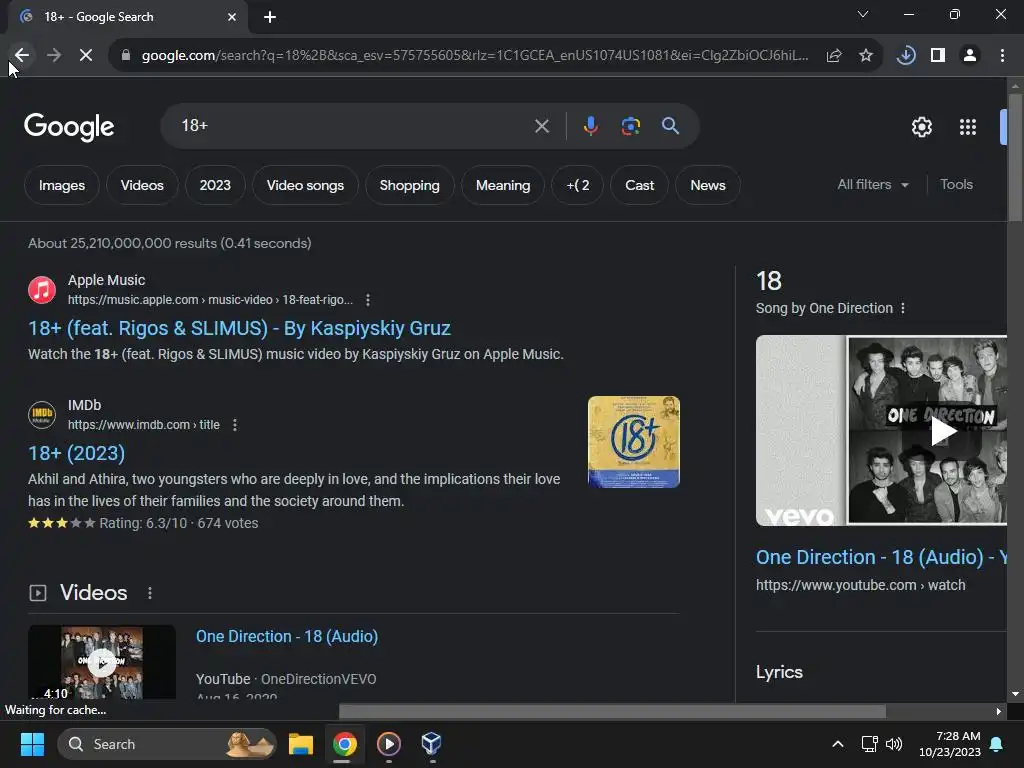
Task: Open the volume control in system tray
Action: [x=894, y=744]
